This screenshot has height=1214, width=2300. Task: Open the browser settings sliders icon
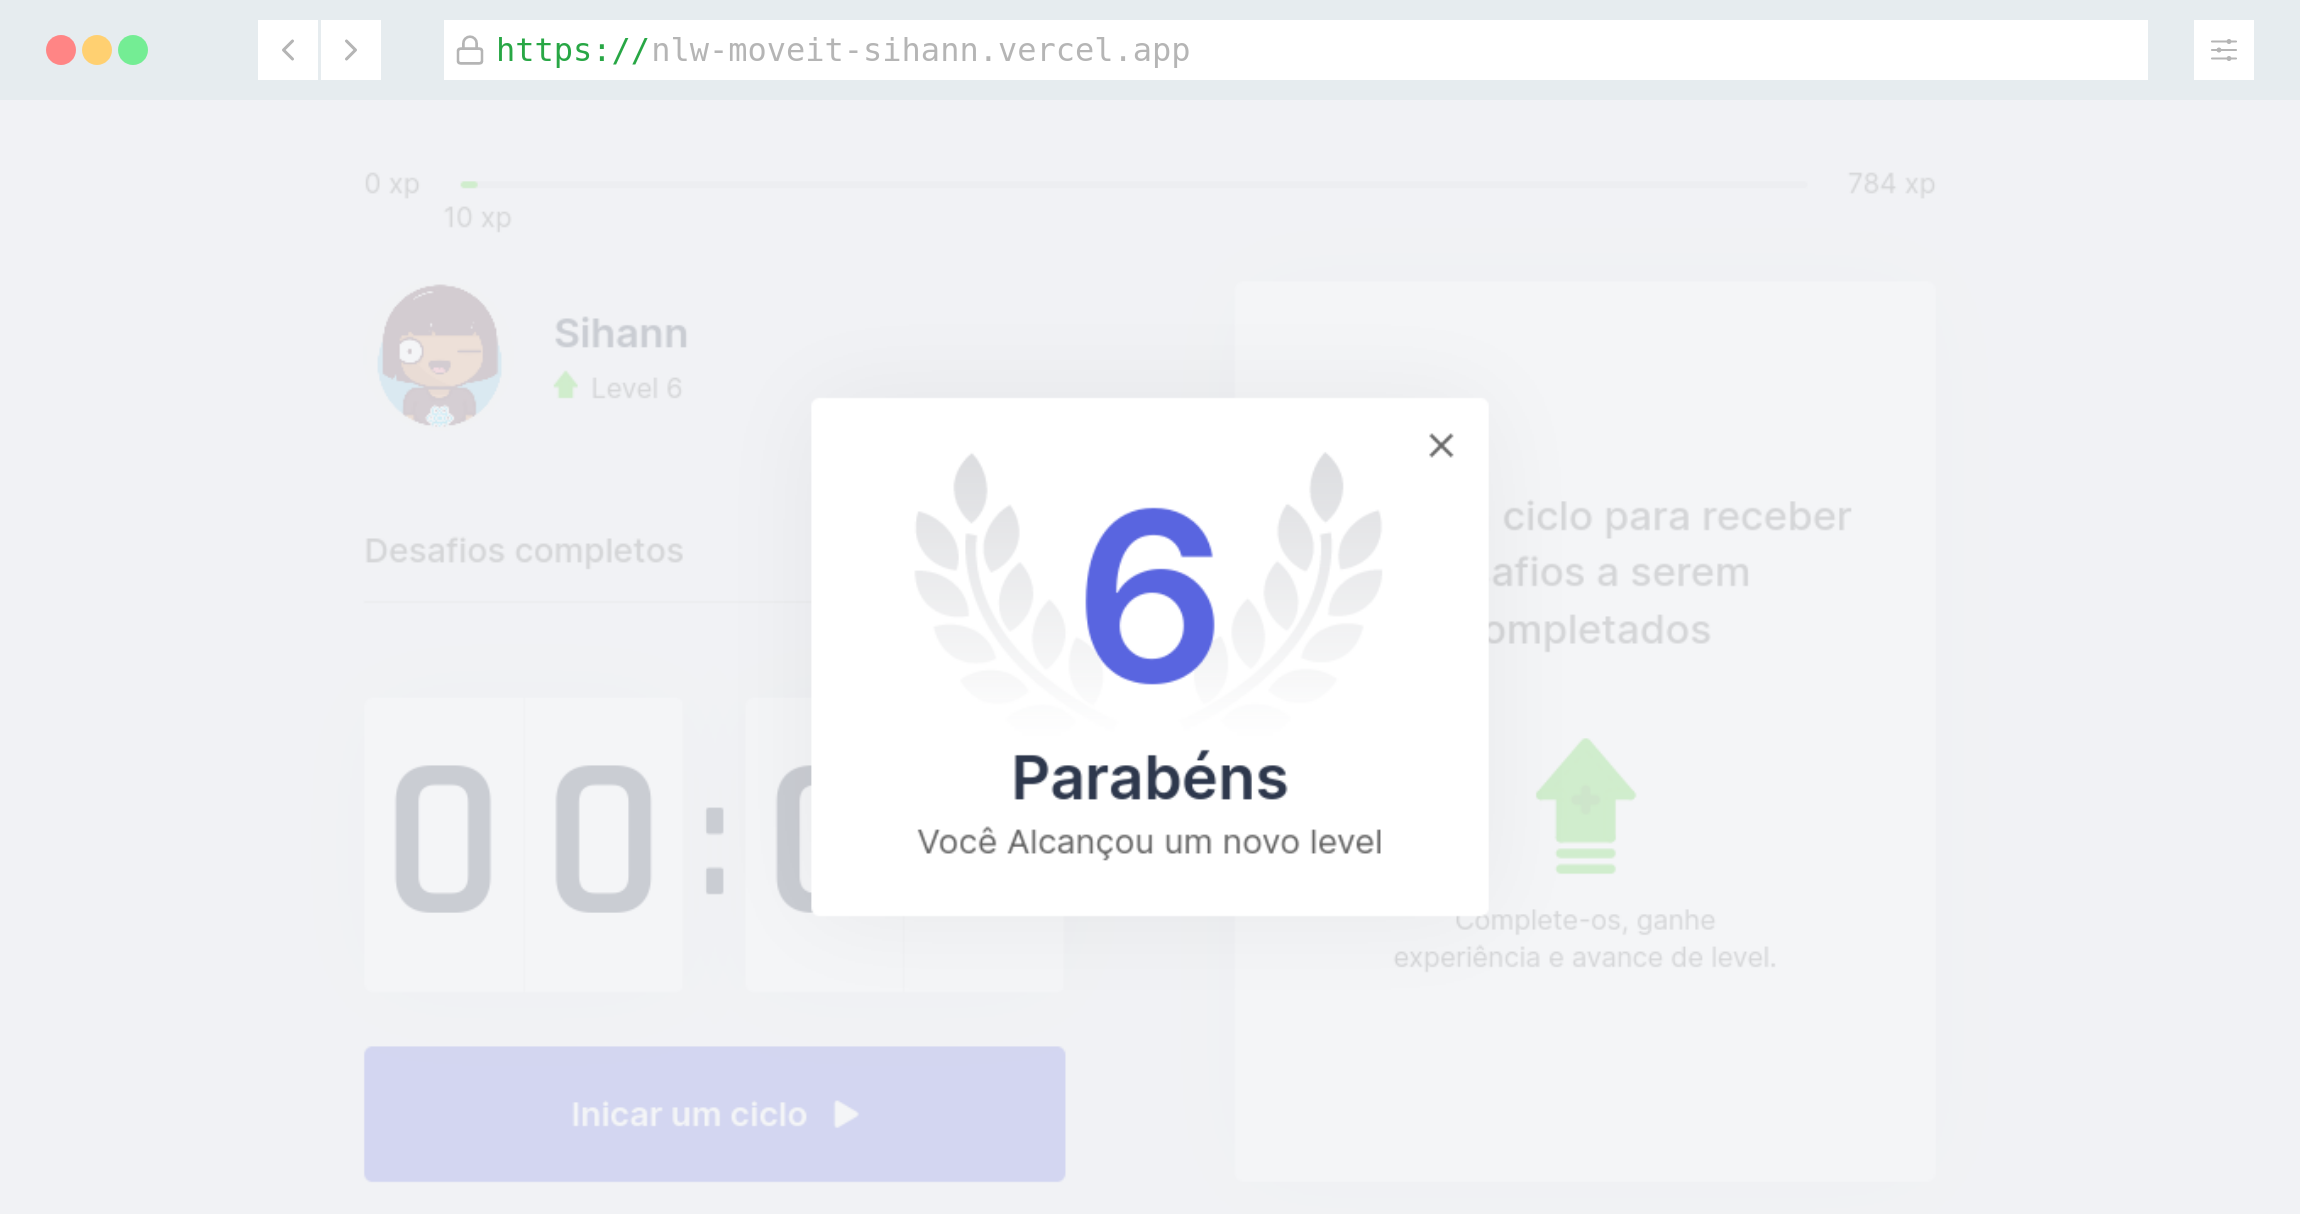[x=2223, y=50]
